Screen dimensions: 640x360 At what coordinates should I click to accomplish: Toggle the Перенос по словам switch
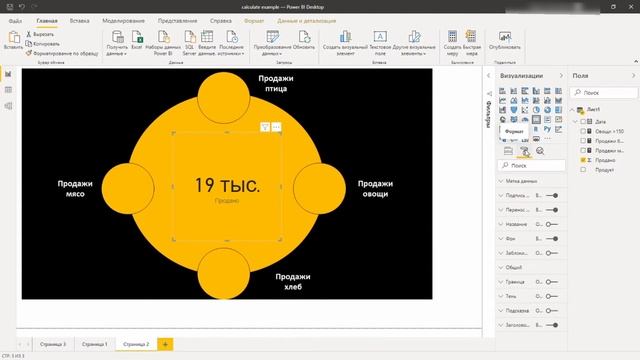(552, 210)
